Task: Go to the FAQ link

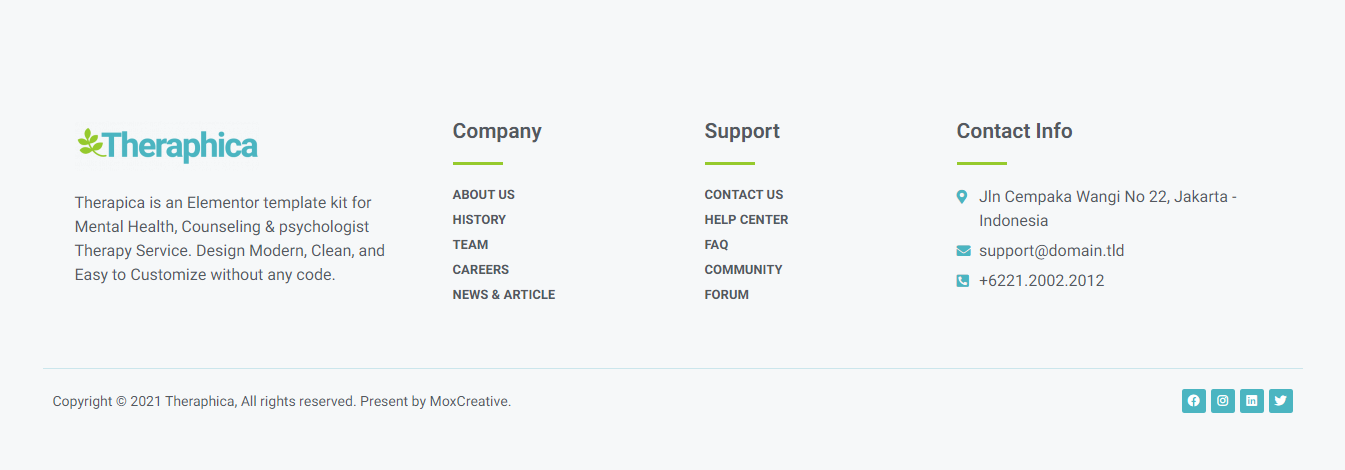Action: pyautogui.click(x=716, y=245)
